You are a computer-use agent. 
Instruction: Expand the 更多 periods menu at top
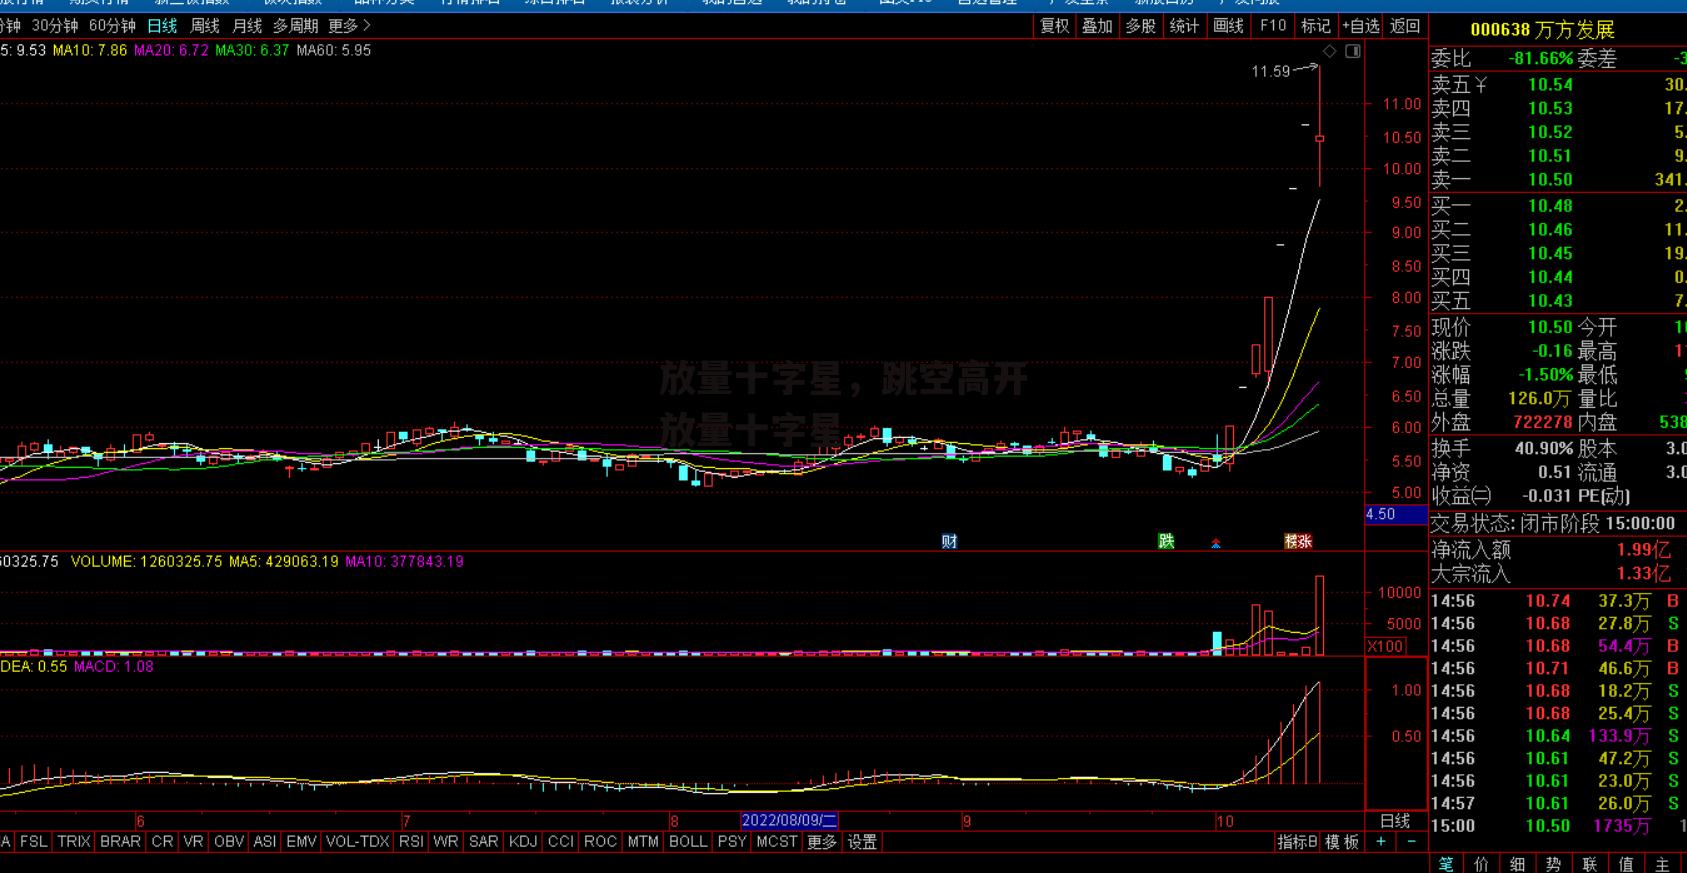coord(349,26)
